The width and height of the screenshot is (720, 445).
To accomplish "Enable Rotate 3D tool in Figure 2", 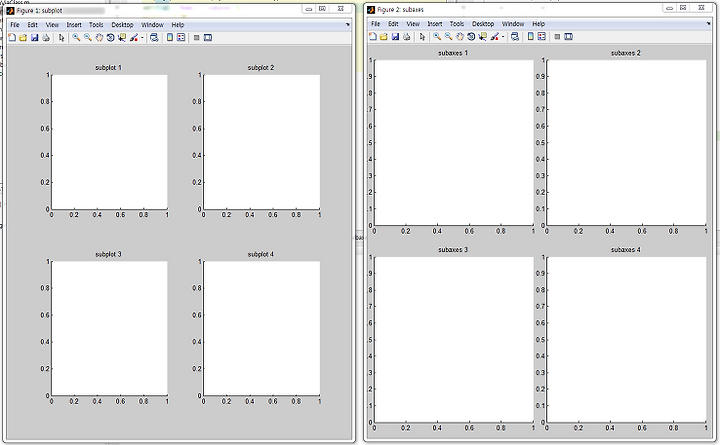I will coord(471,36).
